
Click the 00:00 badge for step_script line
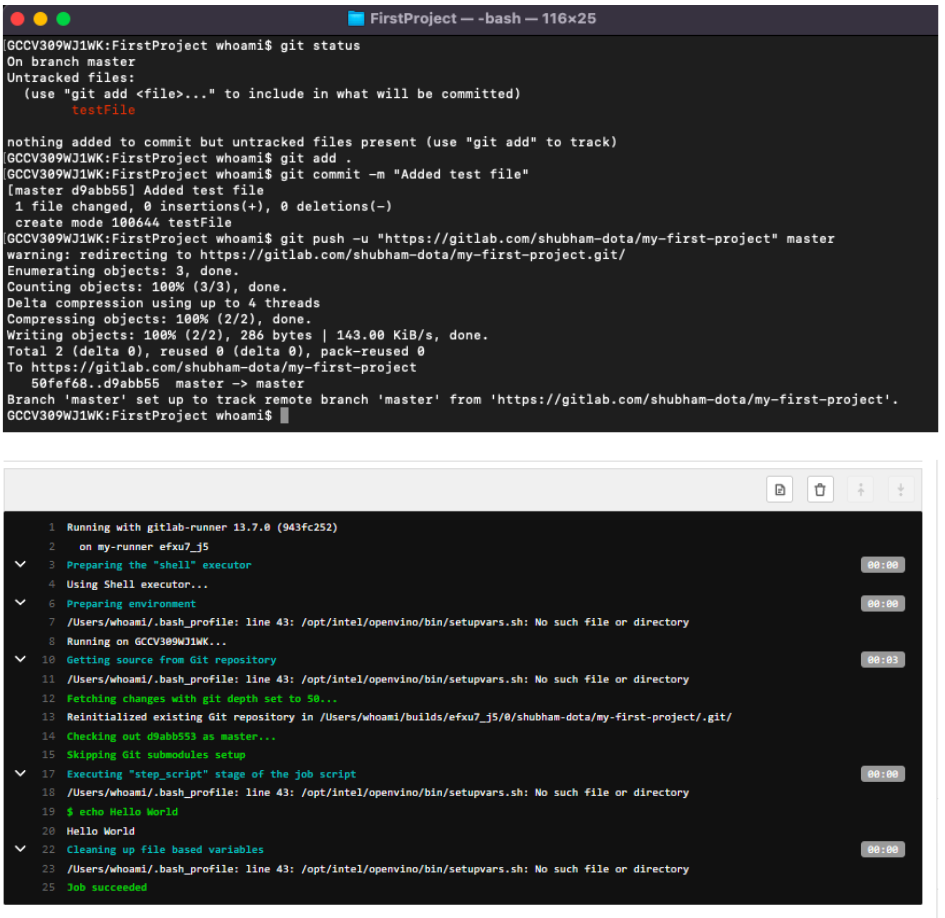[x=882, y=774]
